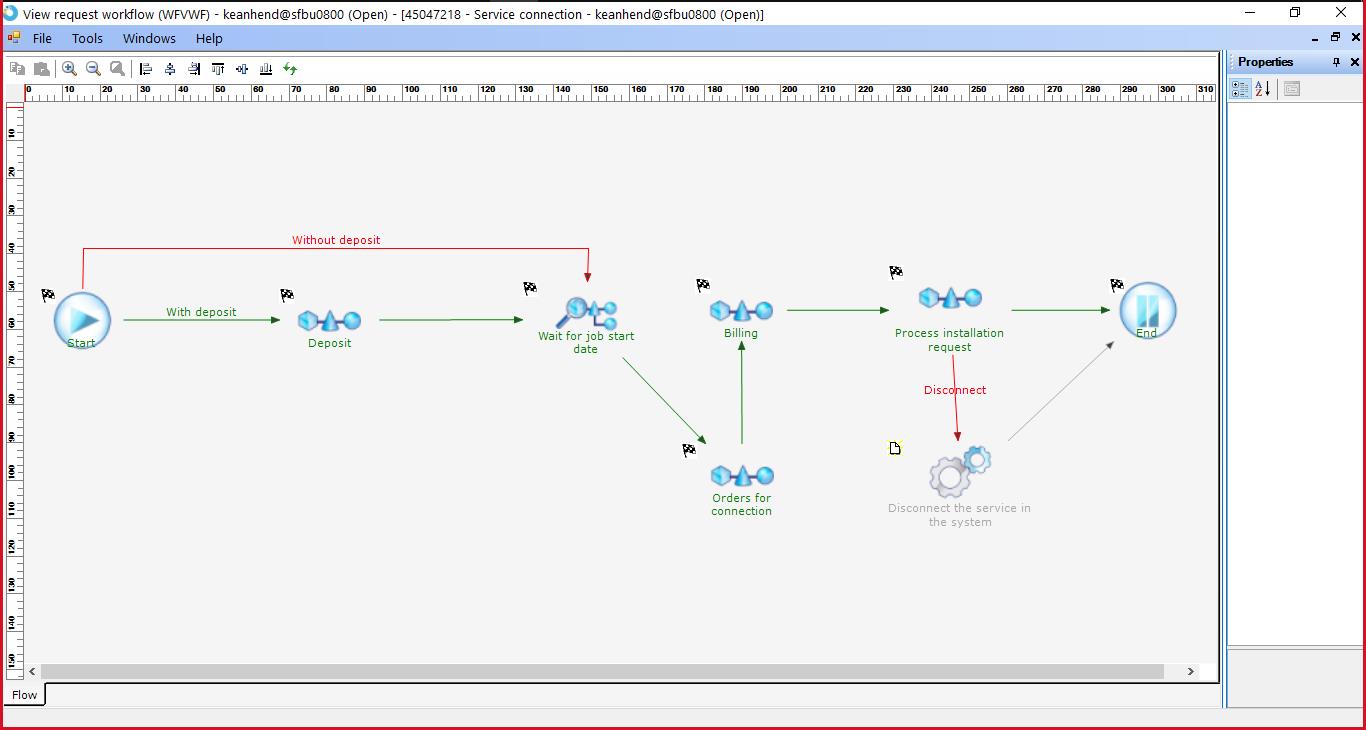
Task: Click the 'Billing' node label
Action: (741, 333)
